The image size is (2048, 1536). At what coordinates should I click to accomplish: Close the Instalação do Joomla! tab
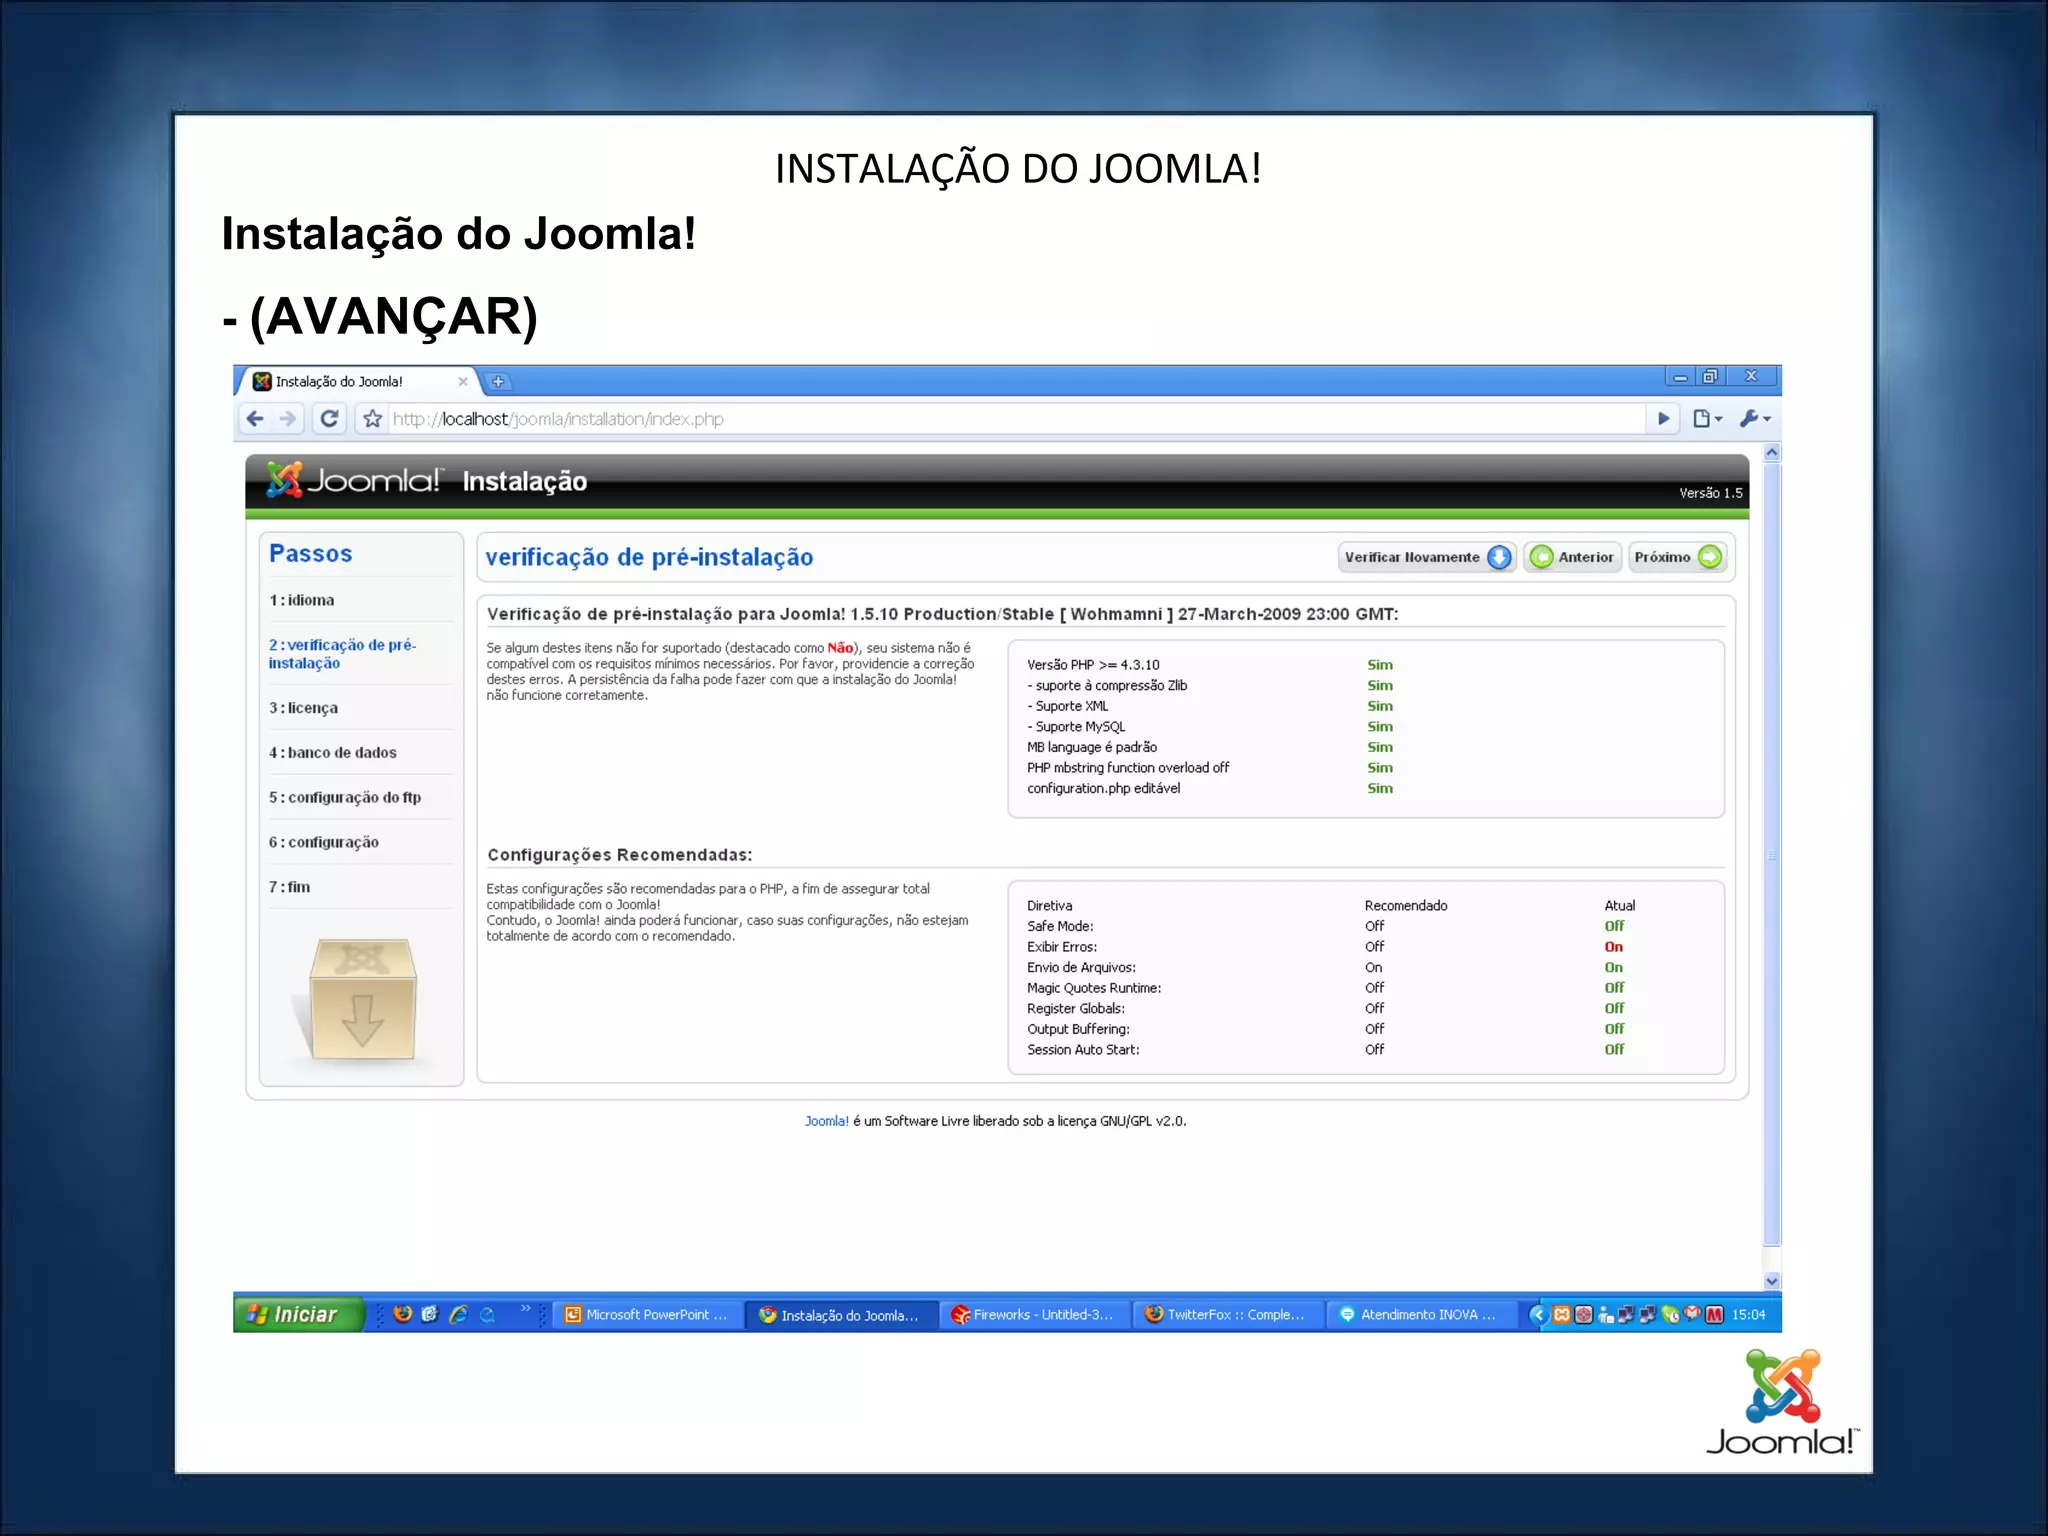[x=462, y=381]
